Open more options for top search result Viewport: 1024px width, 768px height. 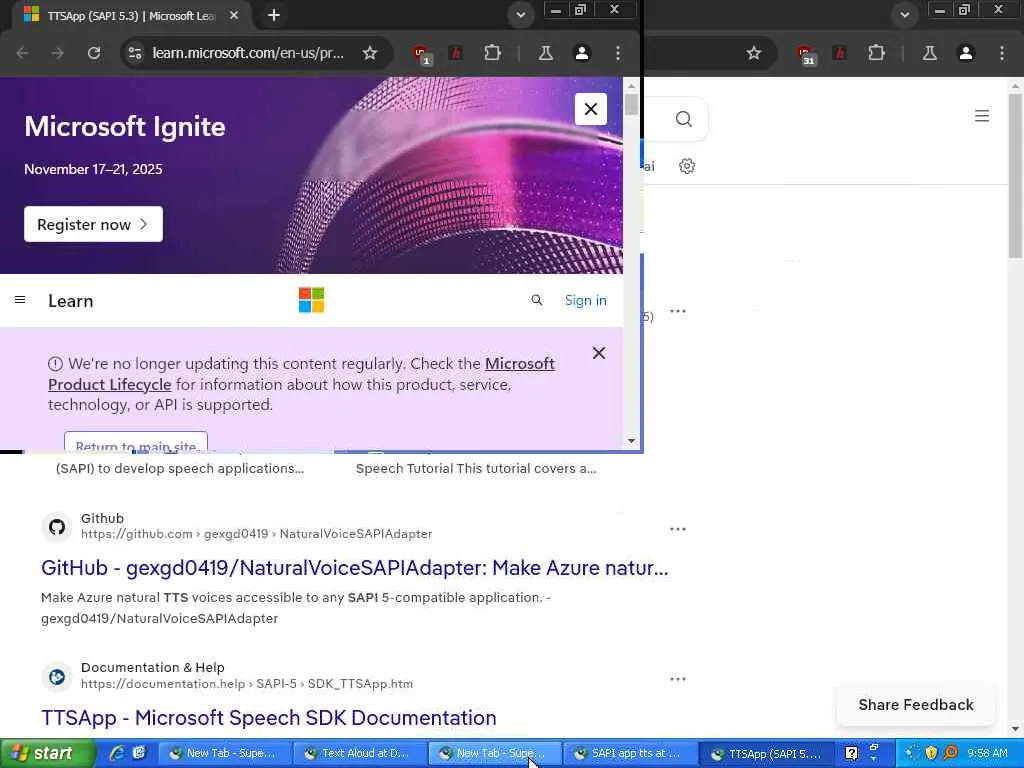678,311
